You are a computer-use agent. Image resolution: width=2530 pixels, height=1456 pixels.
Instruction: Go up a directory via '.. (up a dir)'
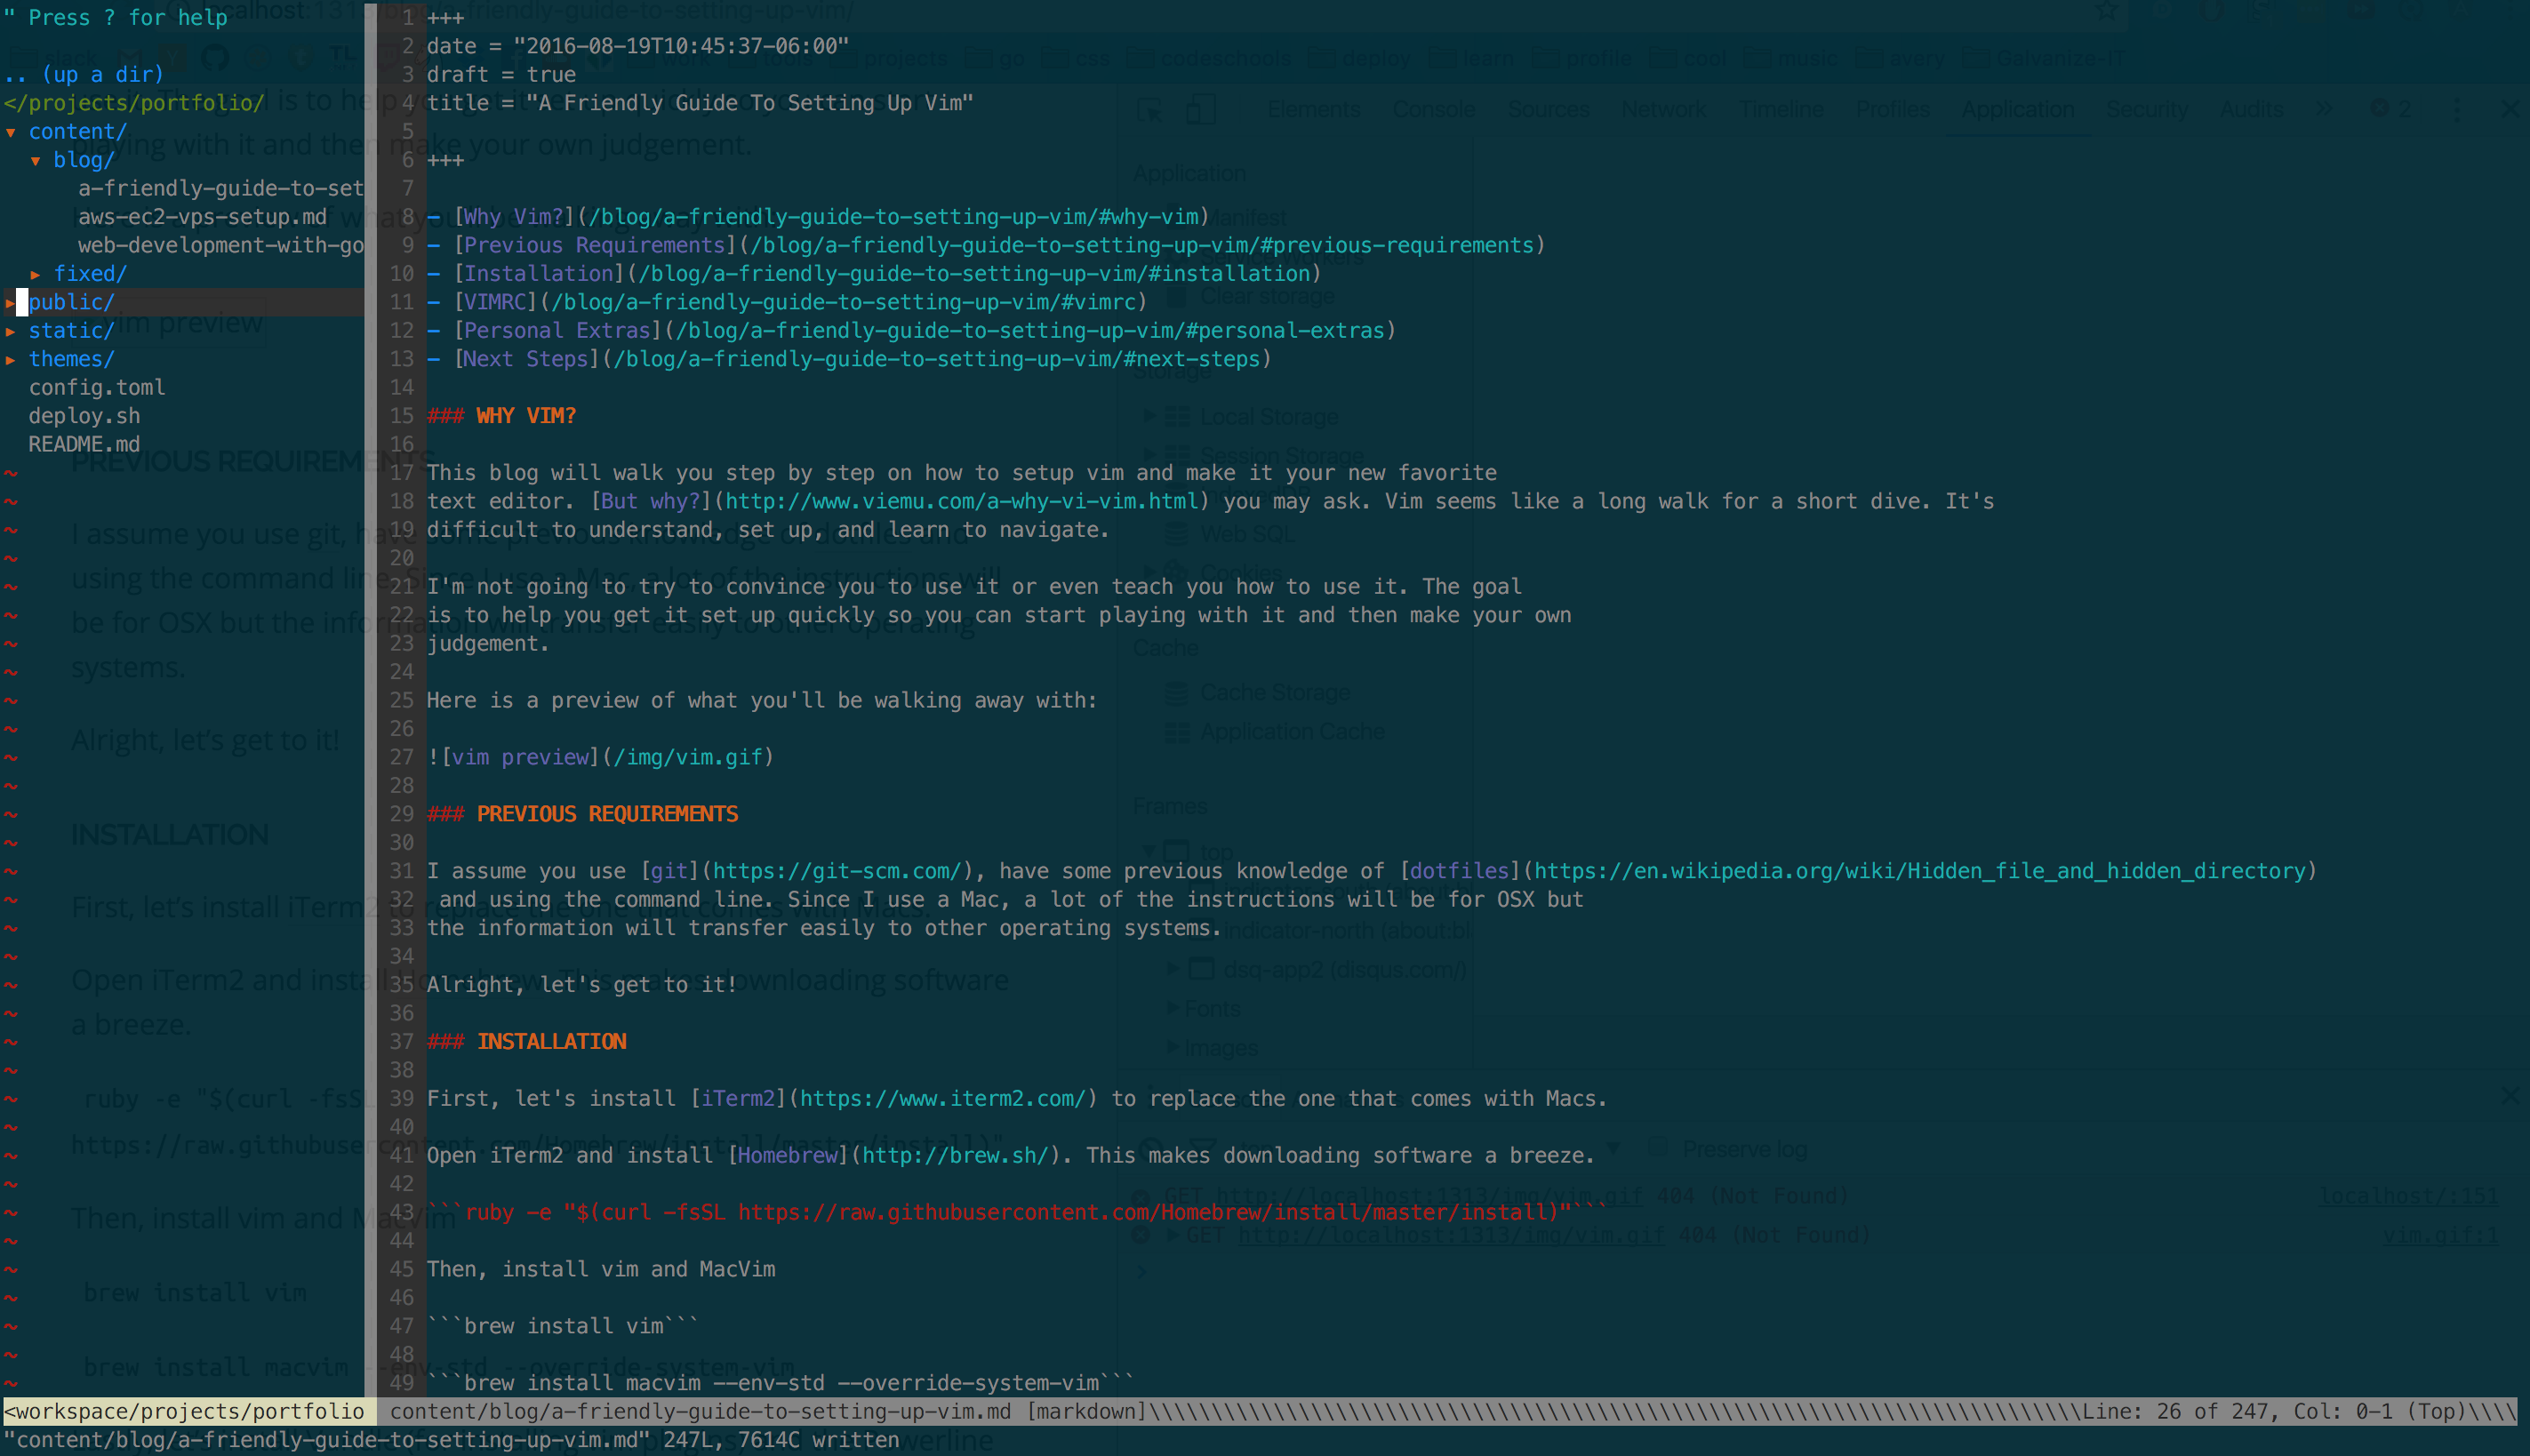(x=84, y=75)
